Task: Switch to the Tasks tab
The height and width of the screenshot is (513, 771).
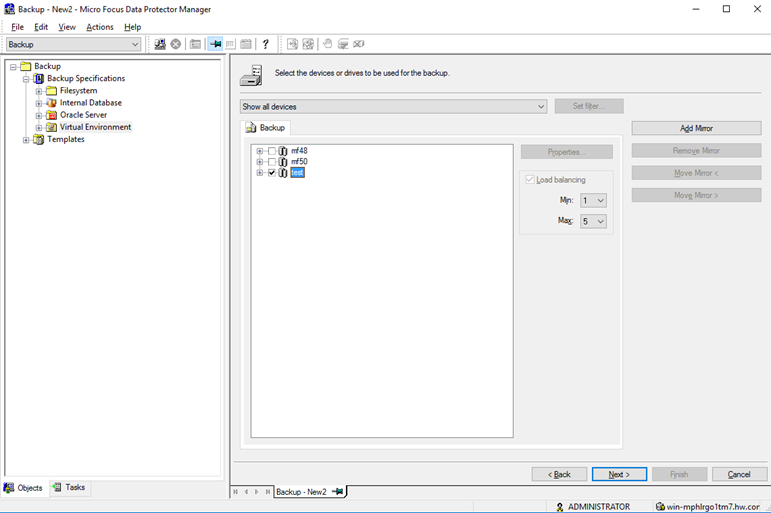Action: 70,487
